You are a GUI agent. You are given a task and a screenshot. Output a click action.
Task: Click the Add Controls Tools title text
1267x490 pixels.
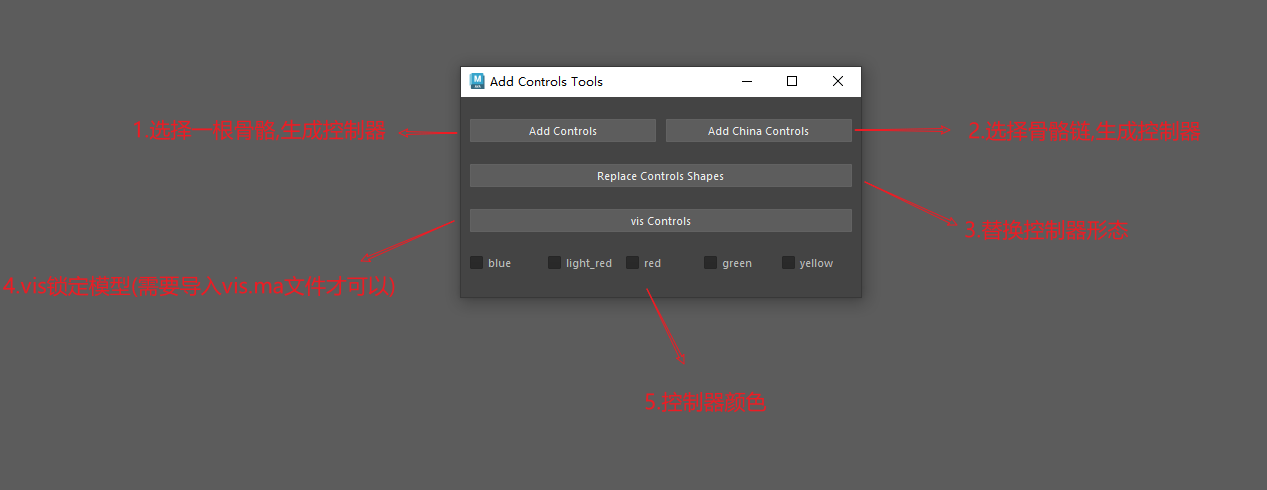tap(546, 82)
